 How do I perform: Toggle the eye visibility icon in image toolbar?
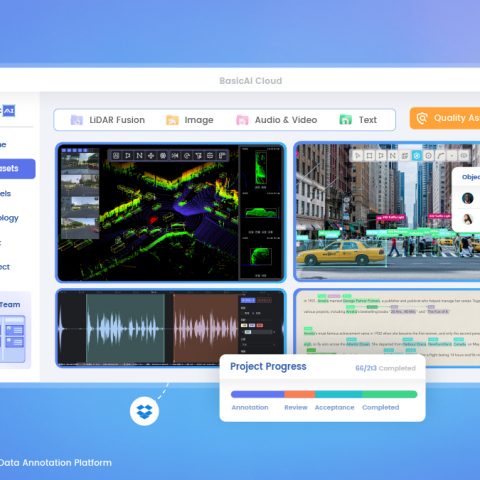point(464,156)
